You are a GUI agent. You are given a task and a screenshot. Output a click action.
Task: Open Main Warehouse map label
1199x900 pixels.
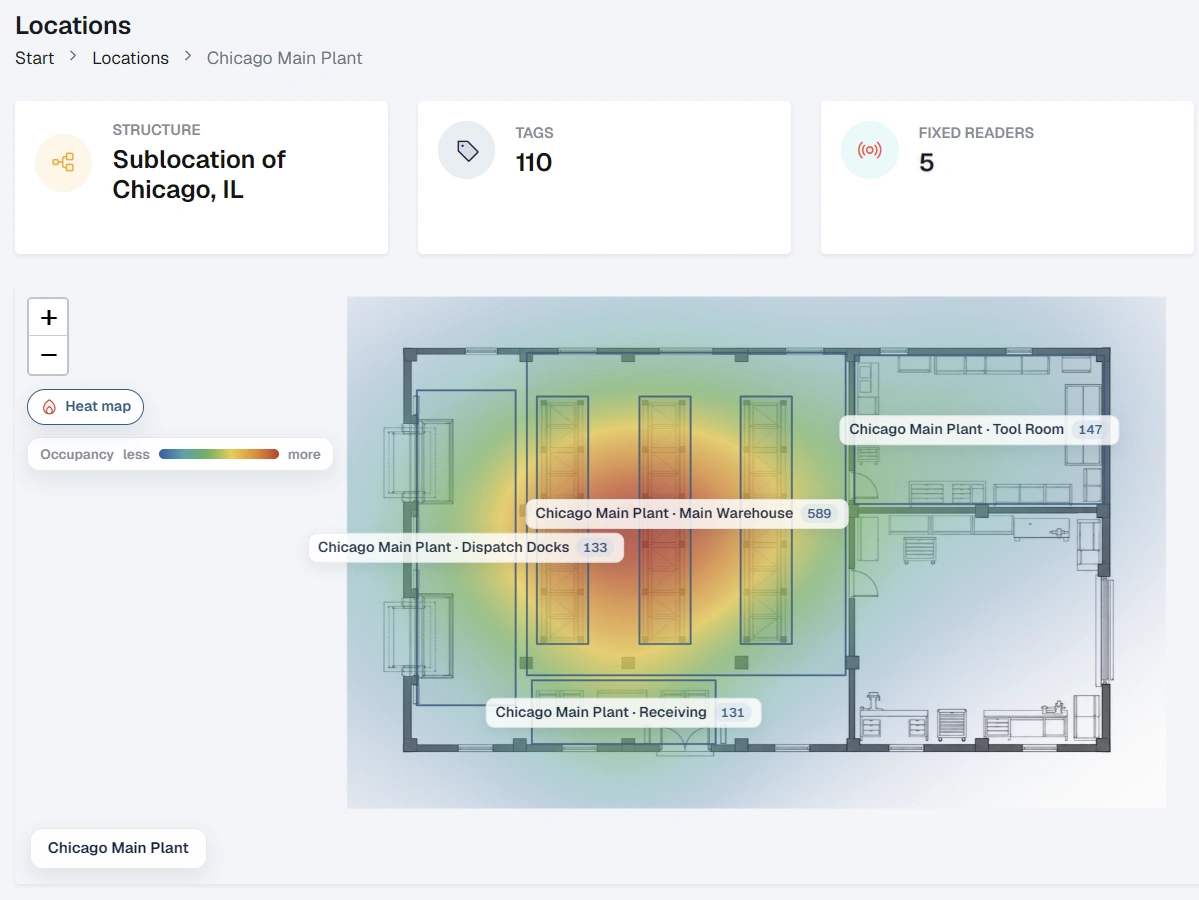click(x=687, y=514)
